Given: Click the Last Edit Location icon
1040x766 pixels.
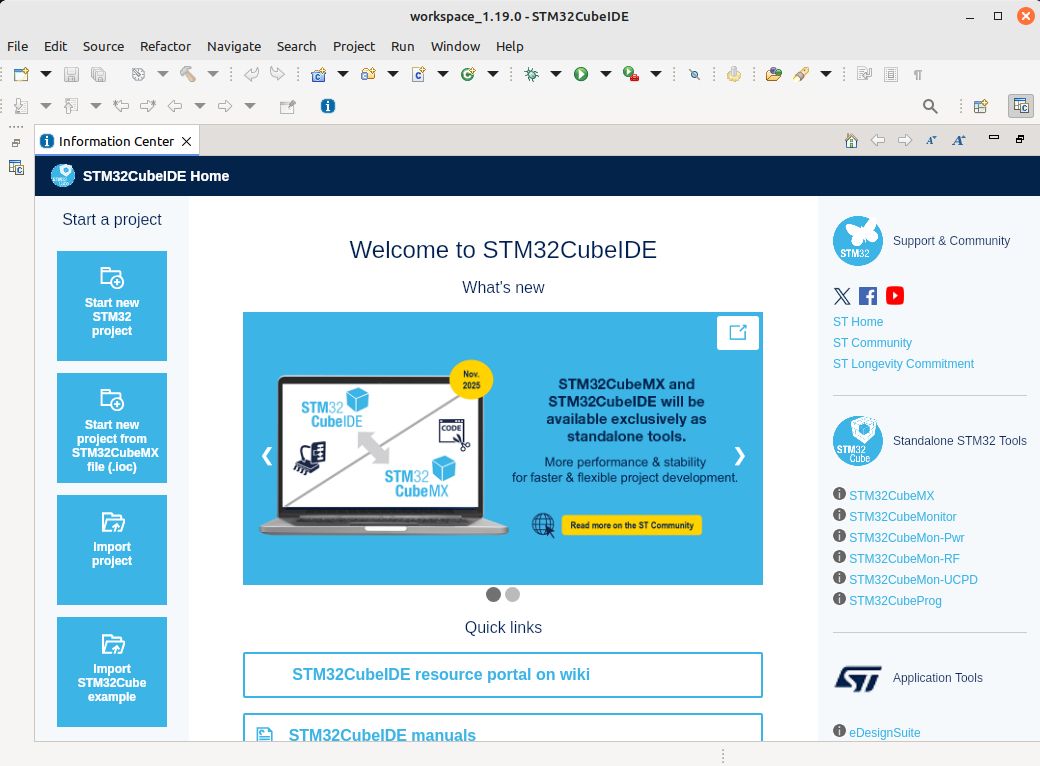Looking at the screenshot, I should tap(121, 105).
